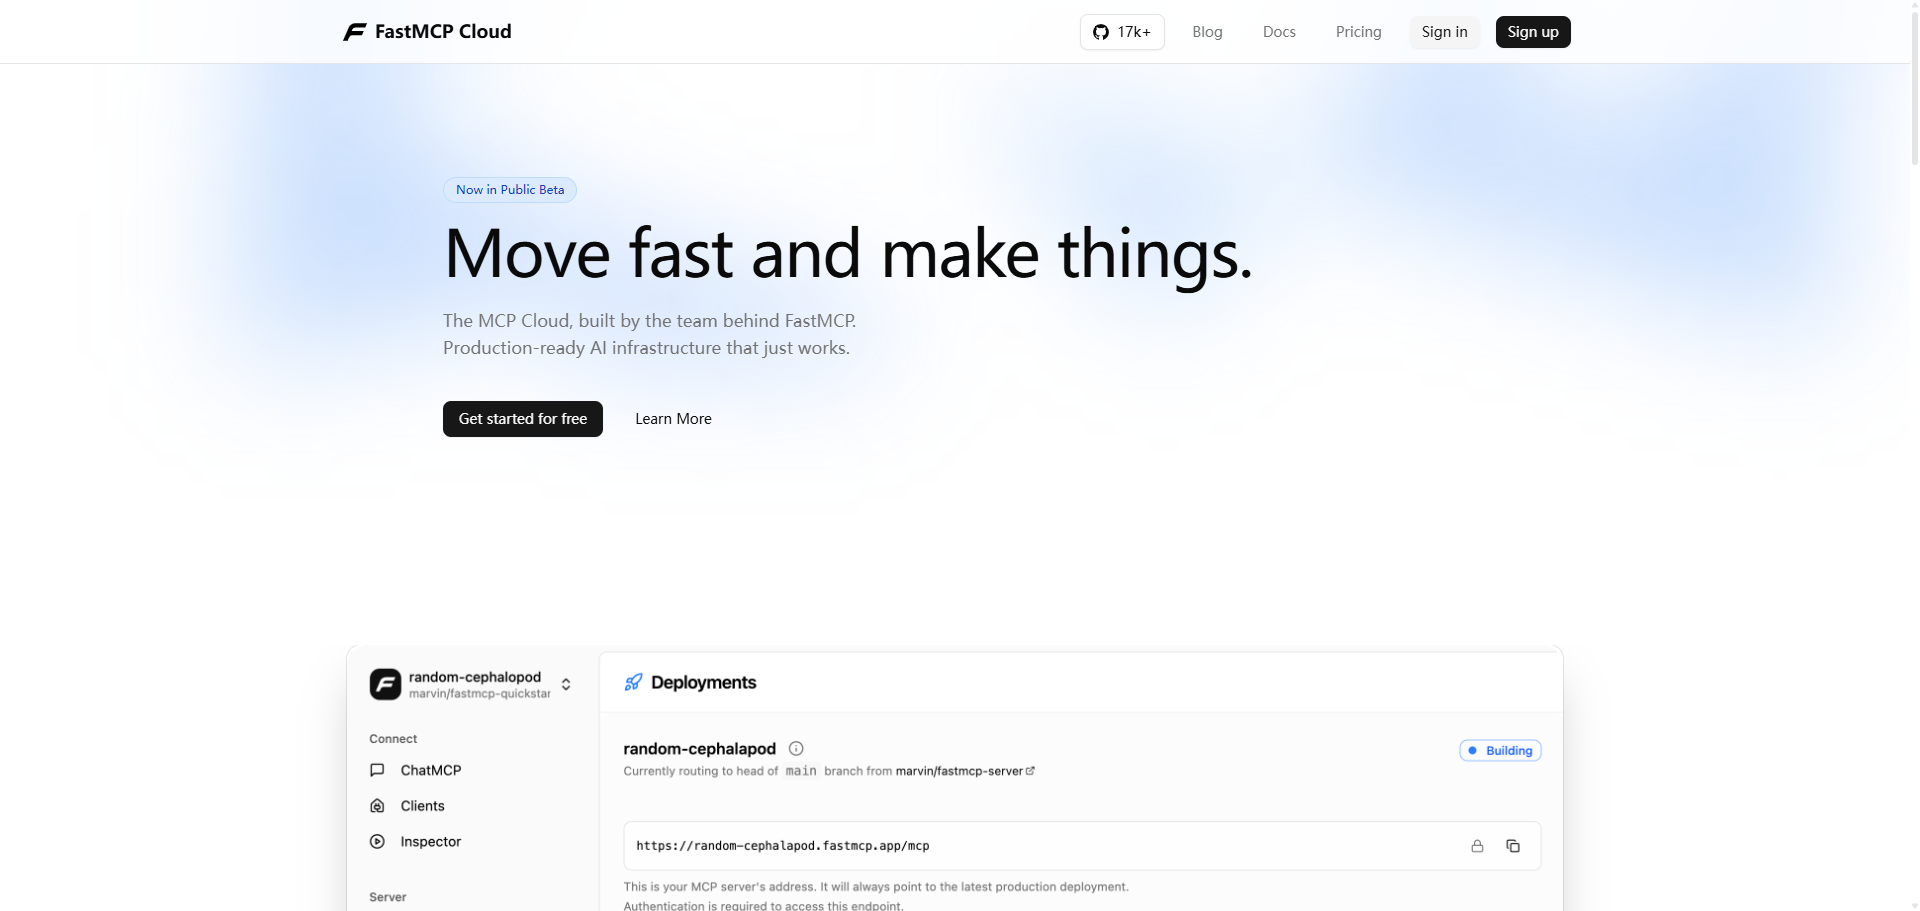Open the Blog page
The image size is (1920, 911).
pos(1207,32)
